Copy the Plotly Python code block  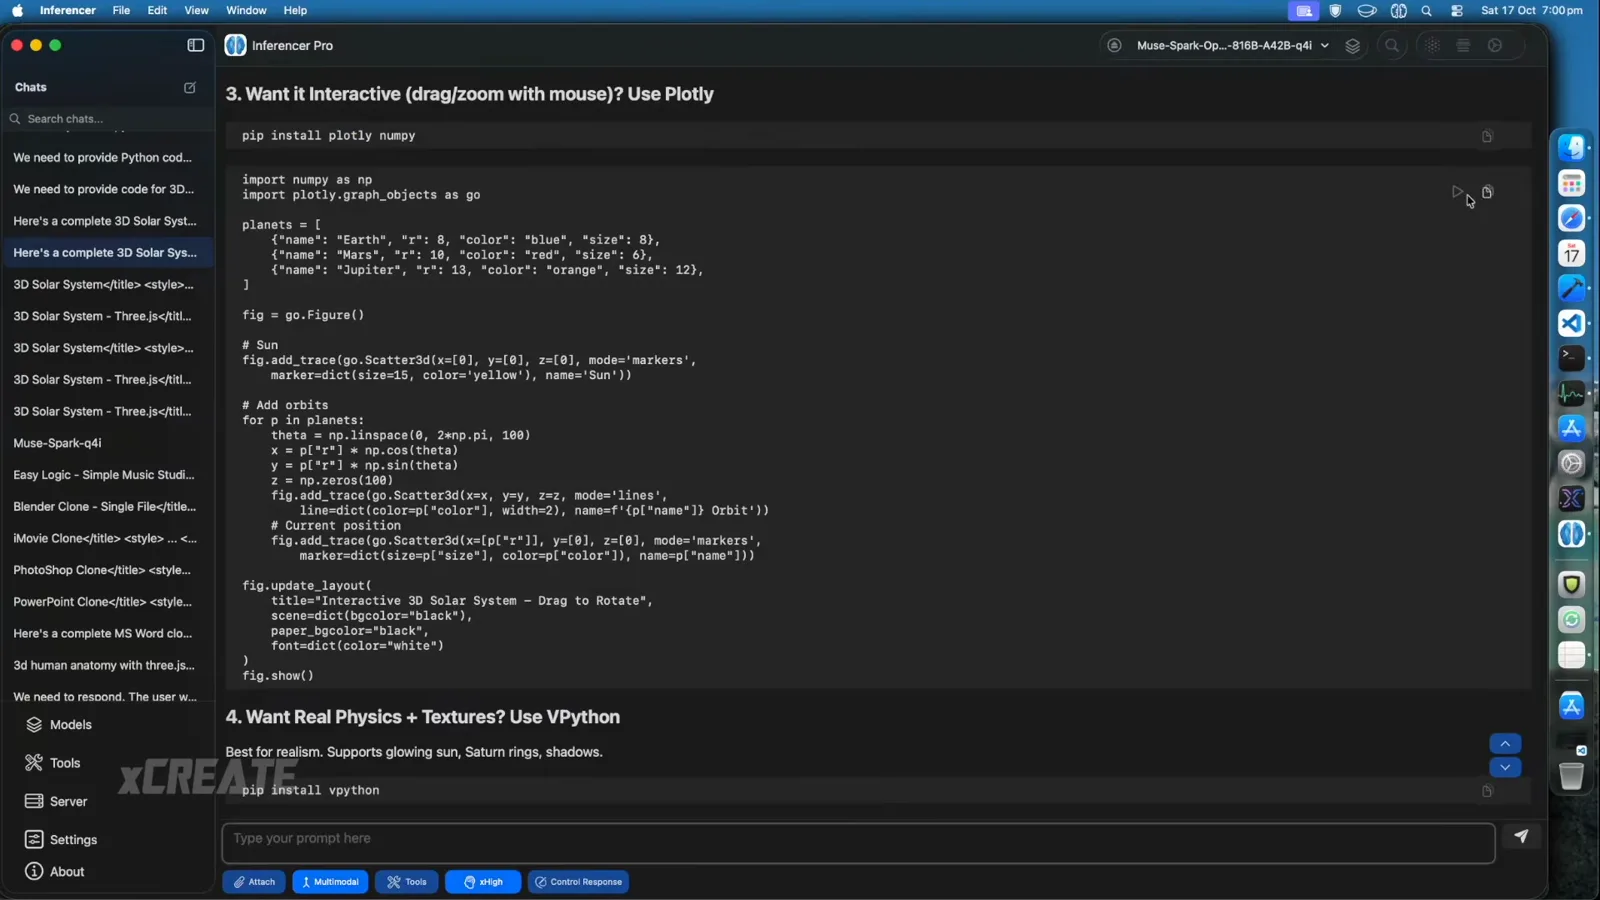tap(1487, 191)
